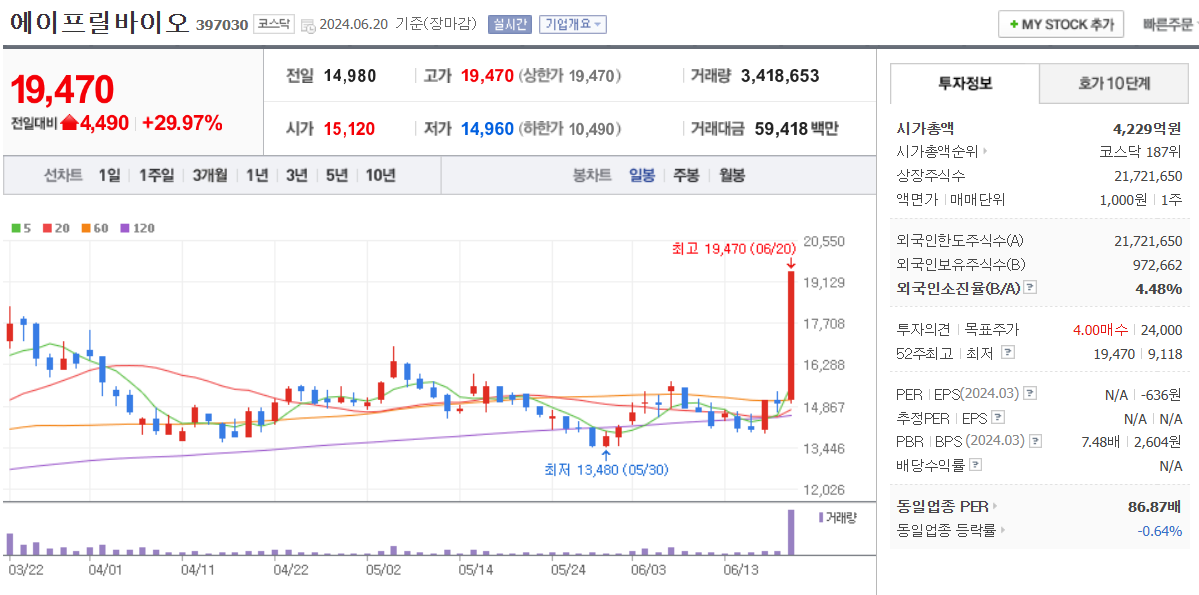Click the 코스닥 187위 rank value

point(1142,151)
